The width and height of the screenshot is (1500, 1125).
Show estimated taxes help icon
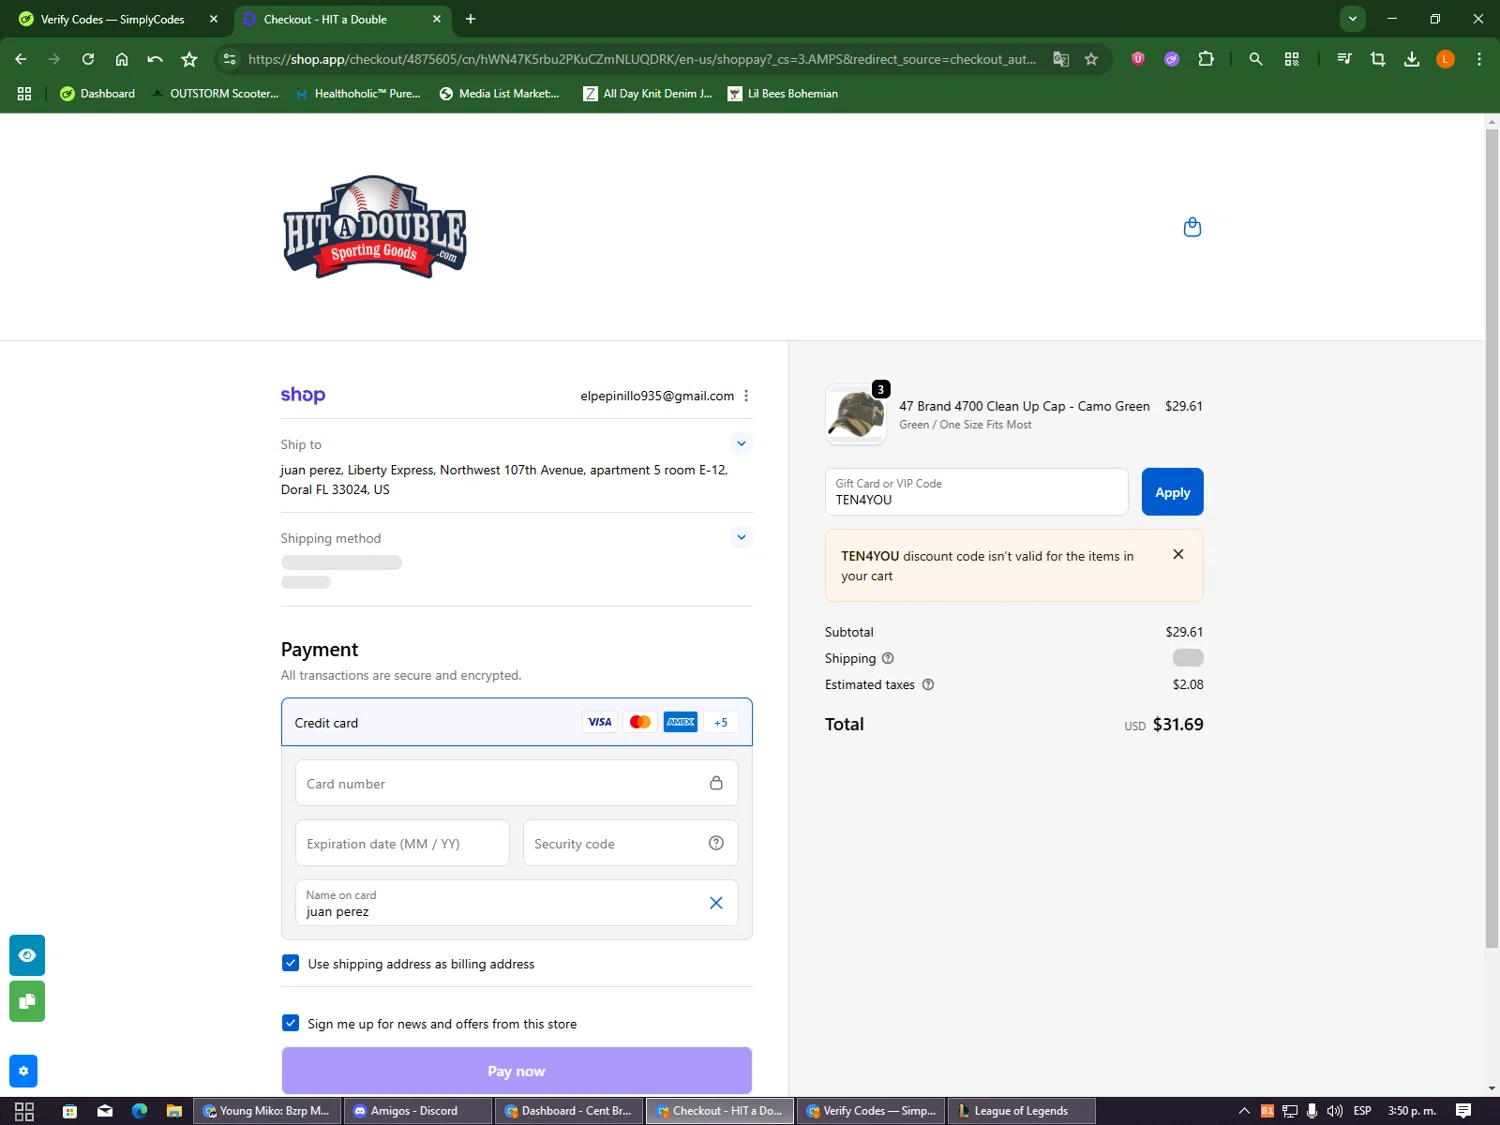point(928,685)
